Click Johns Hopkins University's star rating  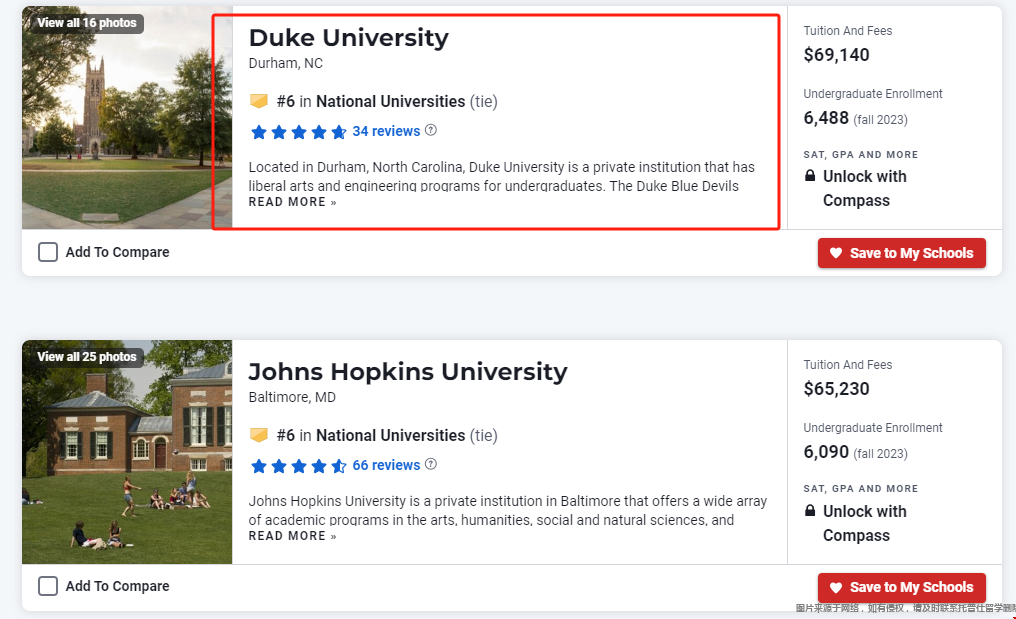[299, 466]
